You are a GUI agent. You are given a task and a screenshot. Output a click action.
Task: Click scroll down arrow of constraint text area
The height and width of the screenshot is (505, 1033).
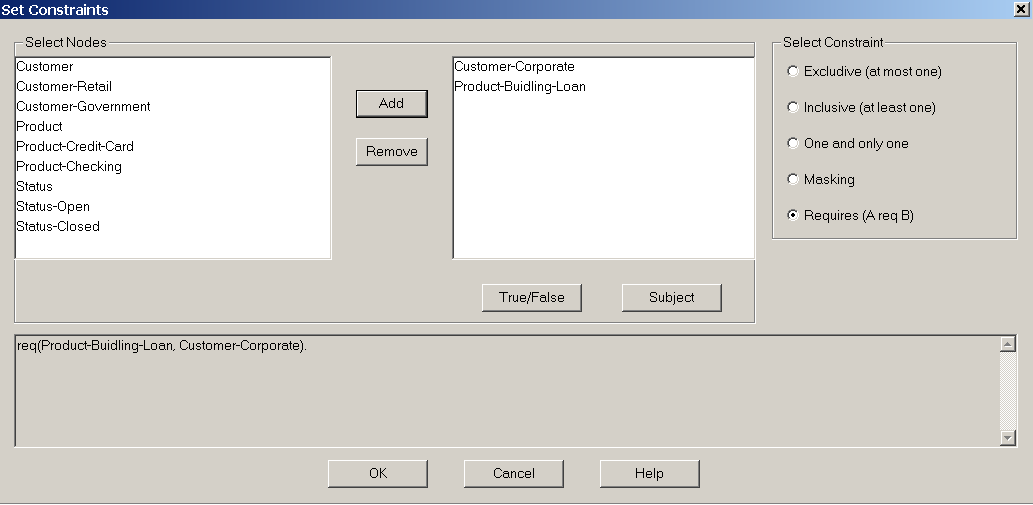[1007, 438]
